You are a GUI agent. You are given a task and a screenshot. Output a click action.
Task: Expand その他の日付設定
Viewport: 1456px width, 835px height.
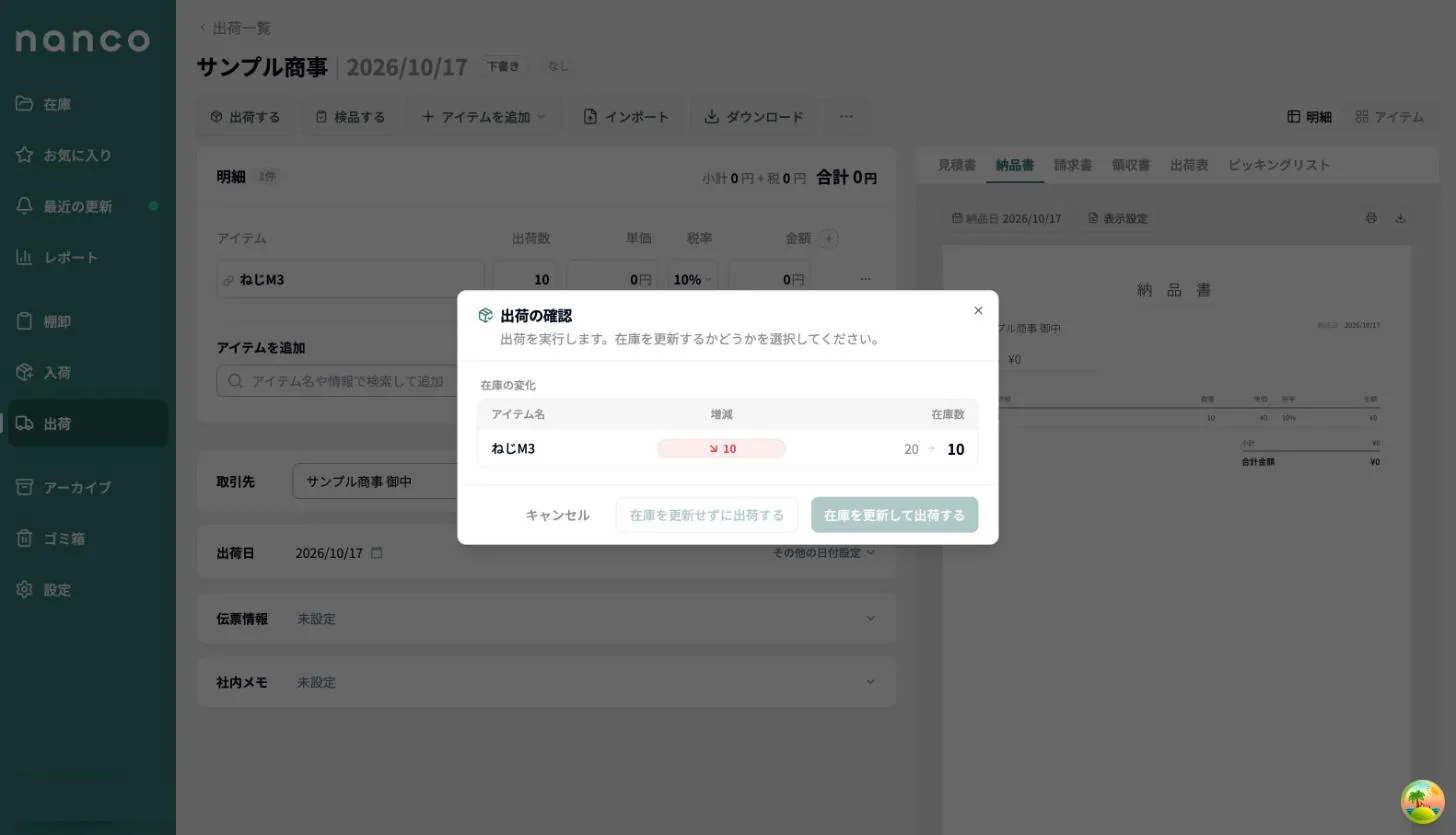[823, 552]
